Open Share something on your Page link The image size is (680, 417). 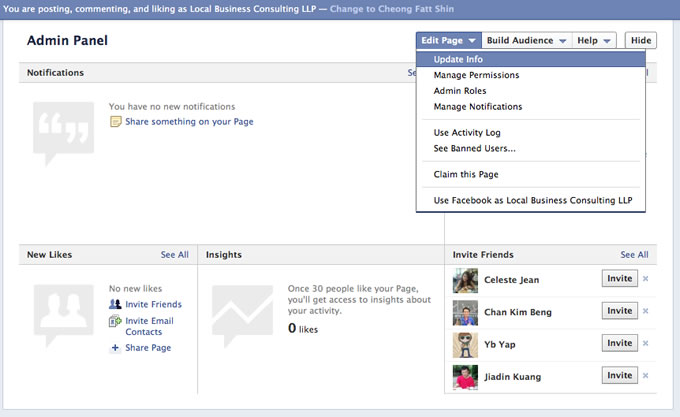click(189, 122)
